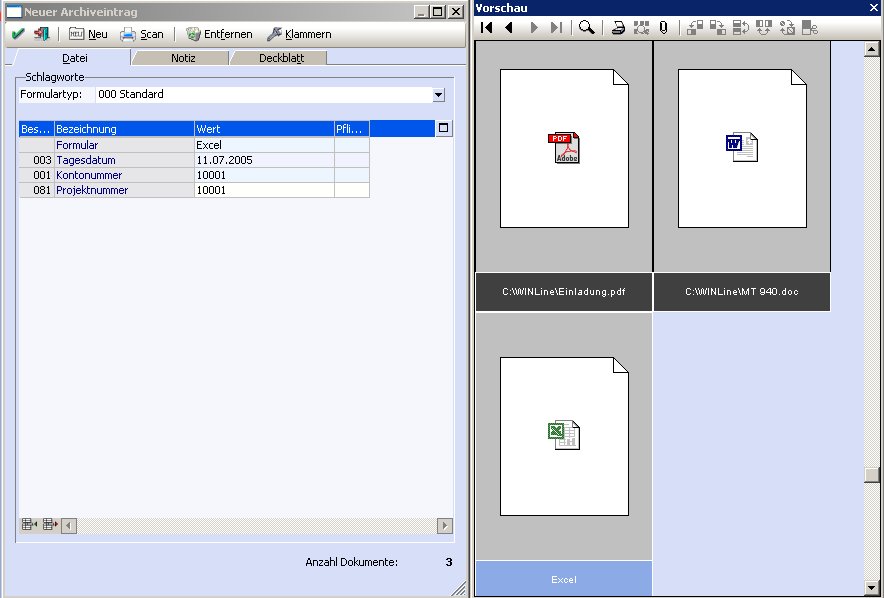884x598 pixels.
Task: Click the Vorschau scrollbar up arrow
Action: click(872, 49)
